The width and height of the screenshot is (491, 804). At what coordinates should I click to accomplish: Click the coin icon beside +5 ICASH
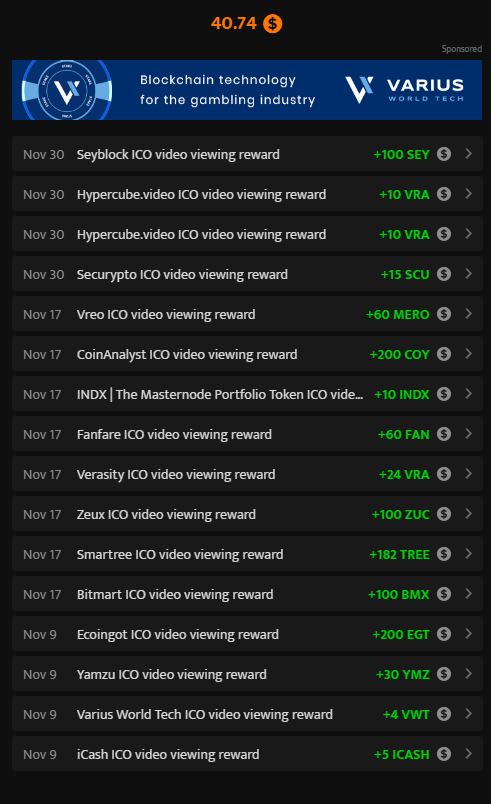pyautogui.click(x=444, y=754)
